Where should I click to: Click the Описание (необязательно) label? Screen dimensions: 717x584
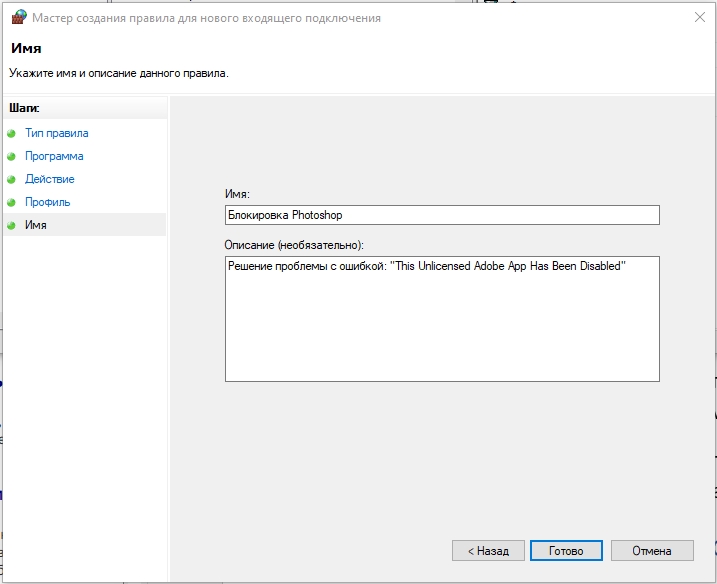pyautogui.click(x=294, y=244)
